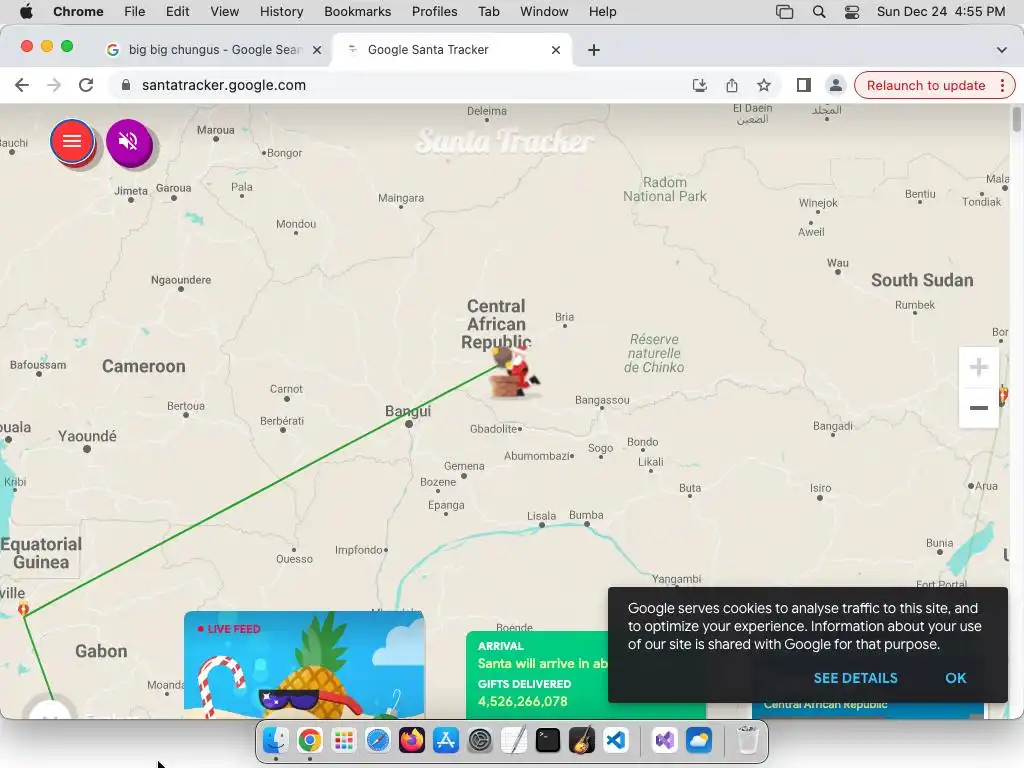Image resolution: width=1024 pixels, height=768 pixels.
Task: Share this page using share icon
Action: point(731,85)
